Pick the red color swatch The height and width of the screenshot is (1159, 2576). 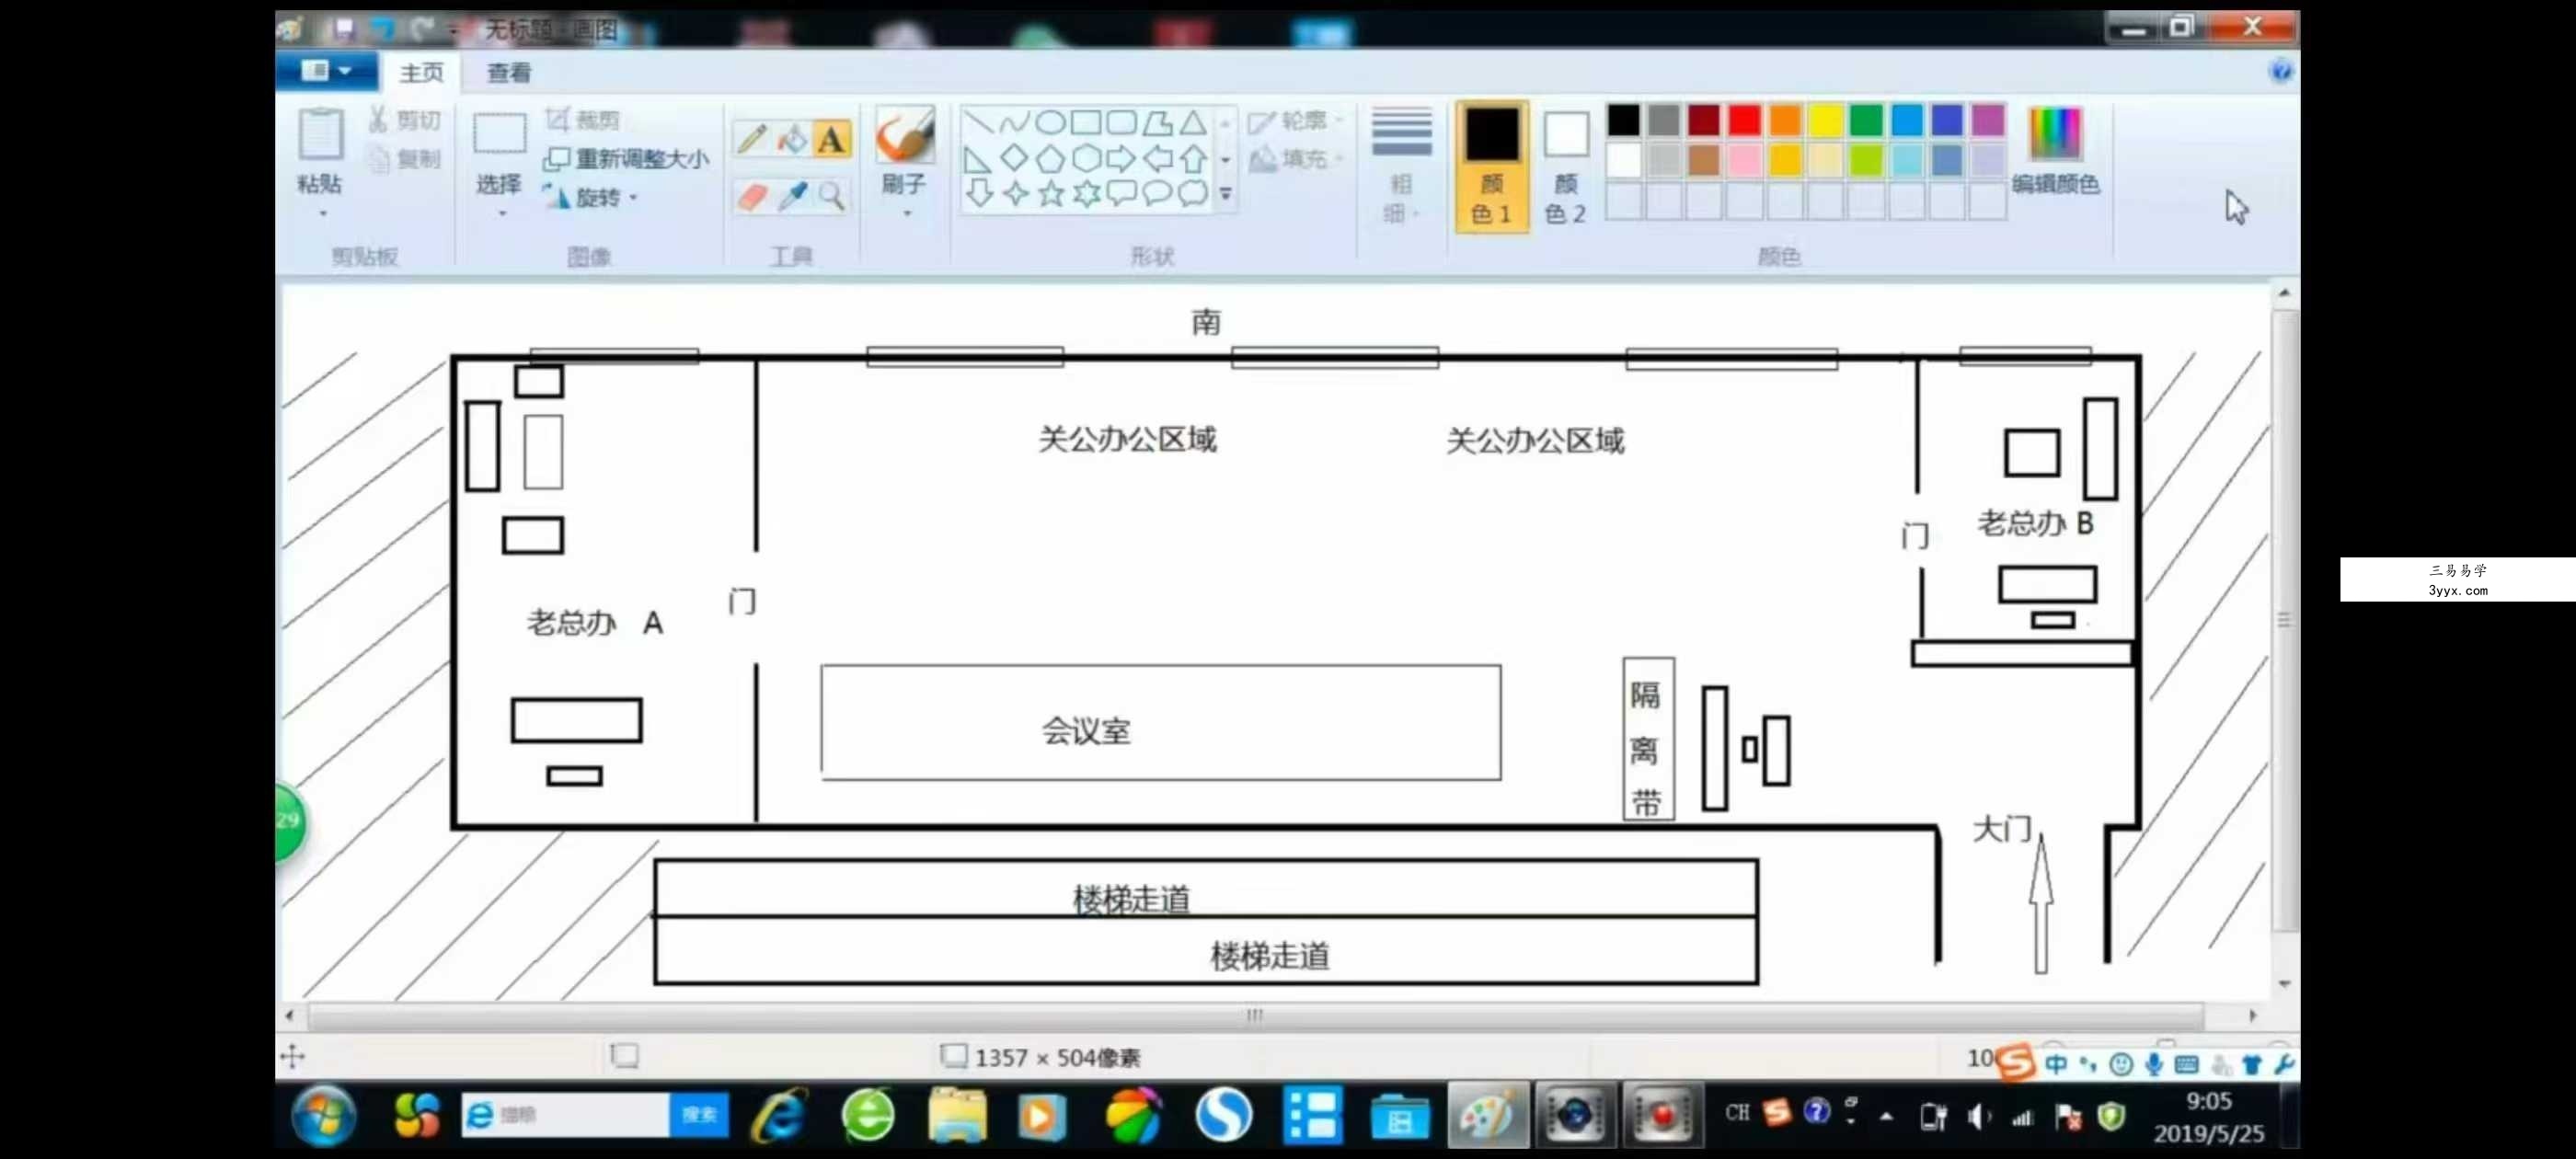[x=1744, y=120]
